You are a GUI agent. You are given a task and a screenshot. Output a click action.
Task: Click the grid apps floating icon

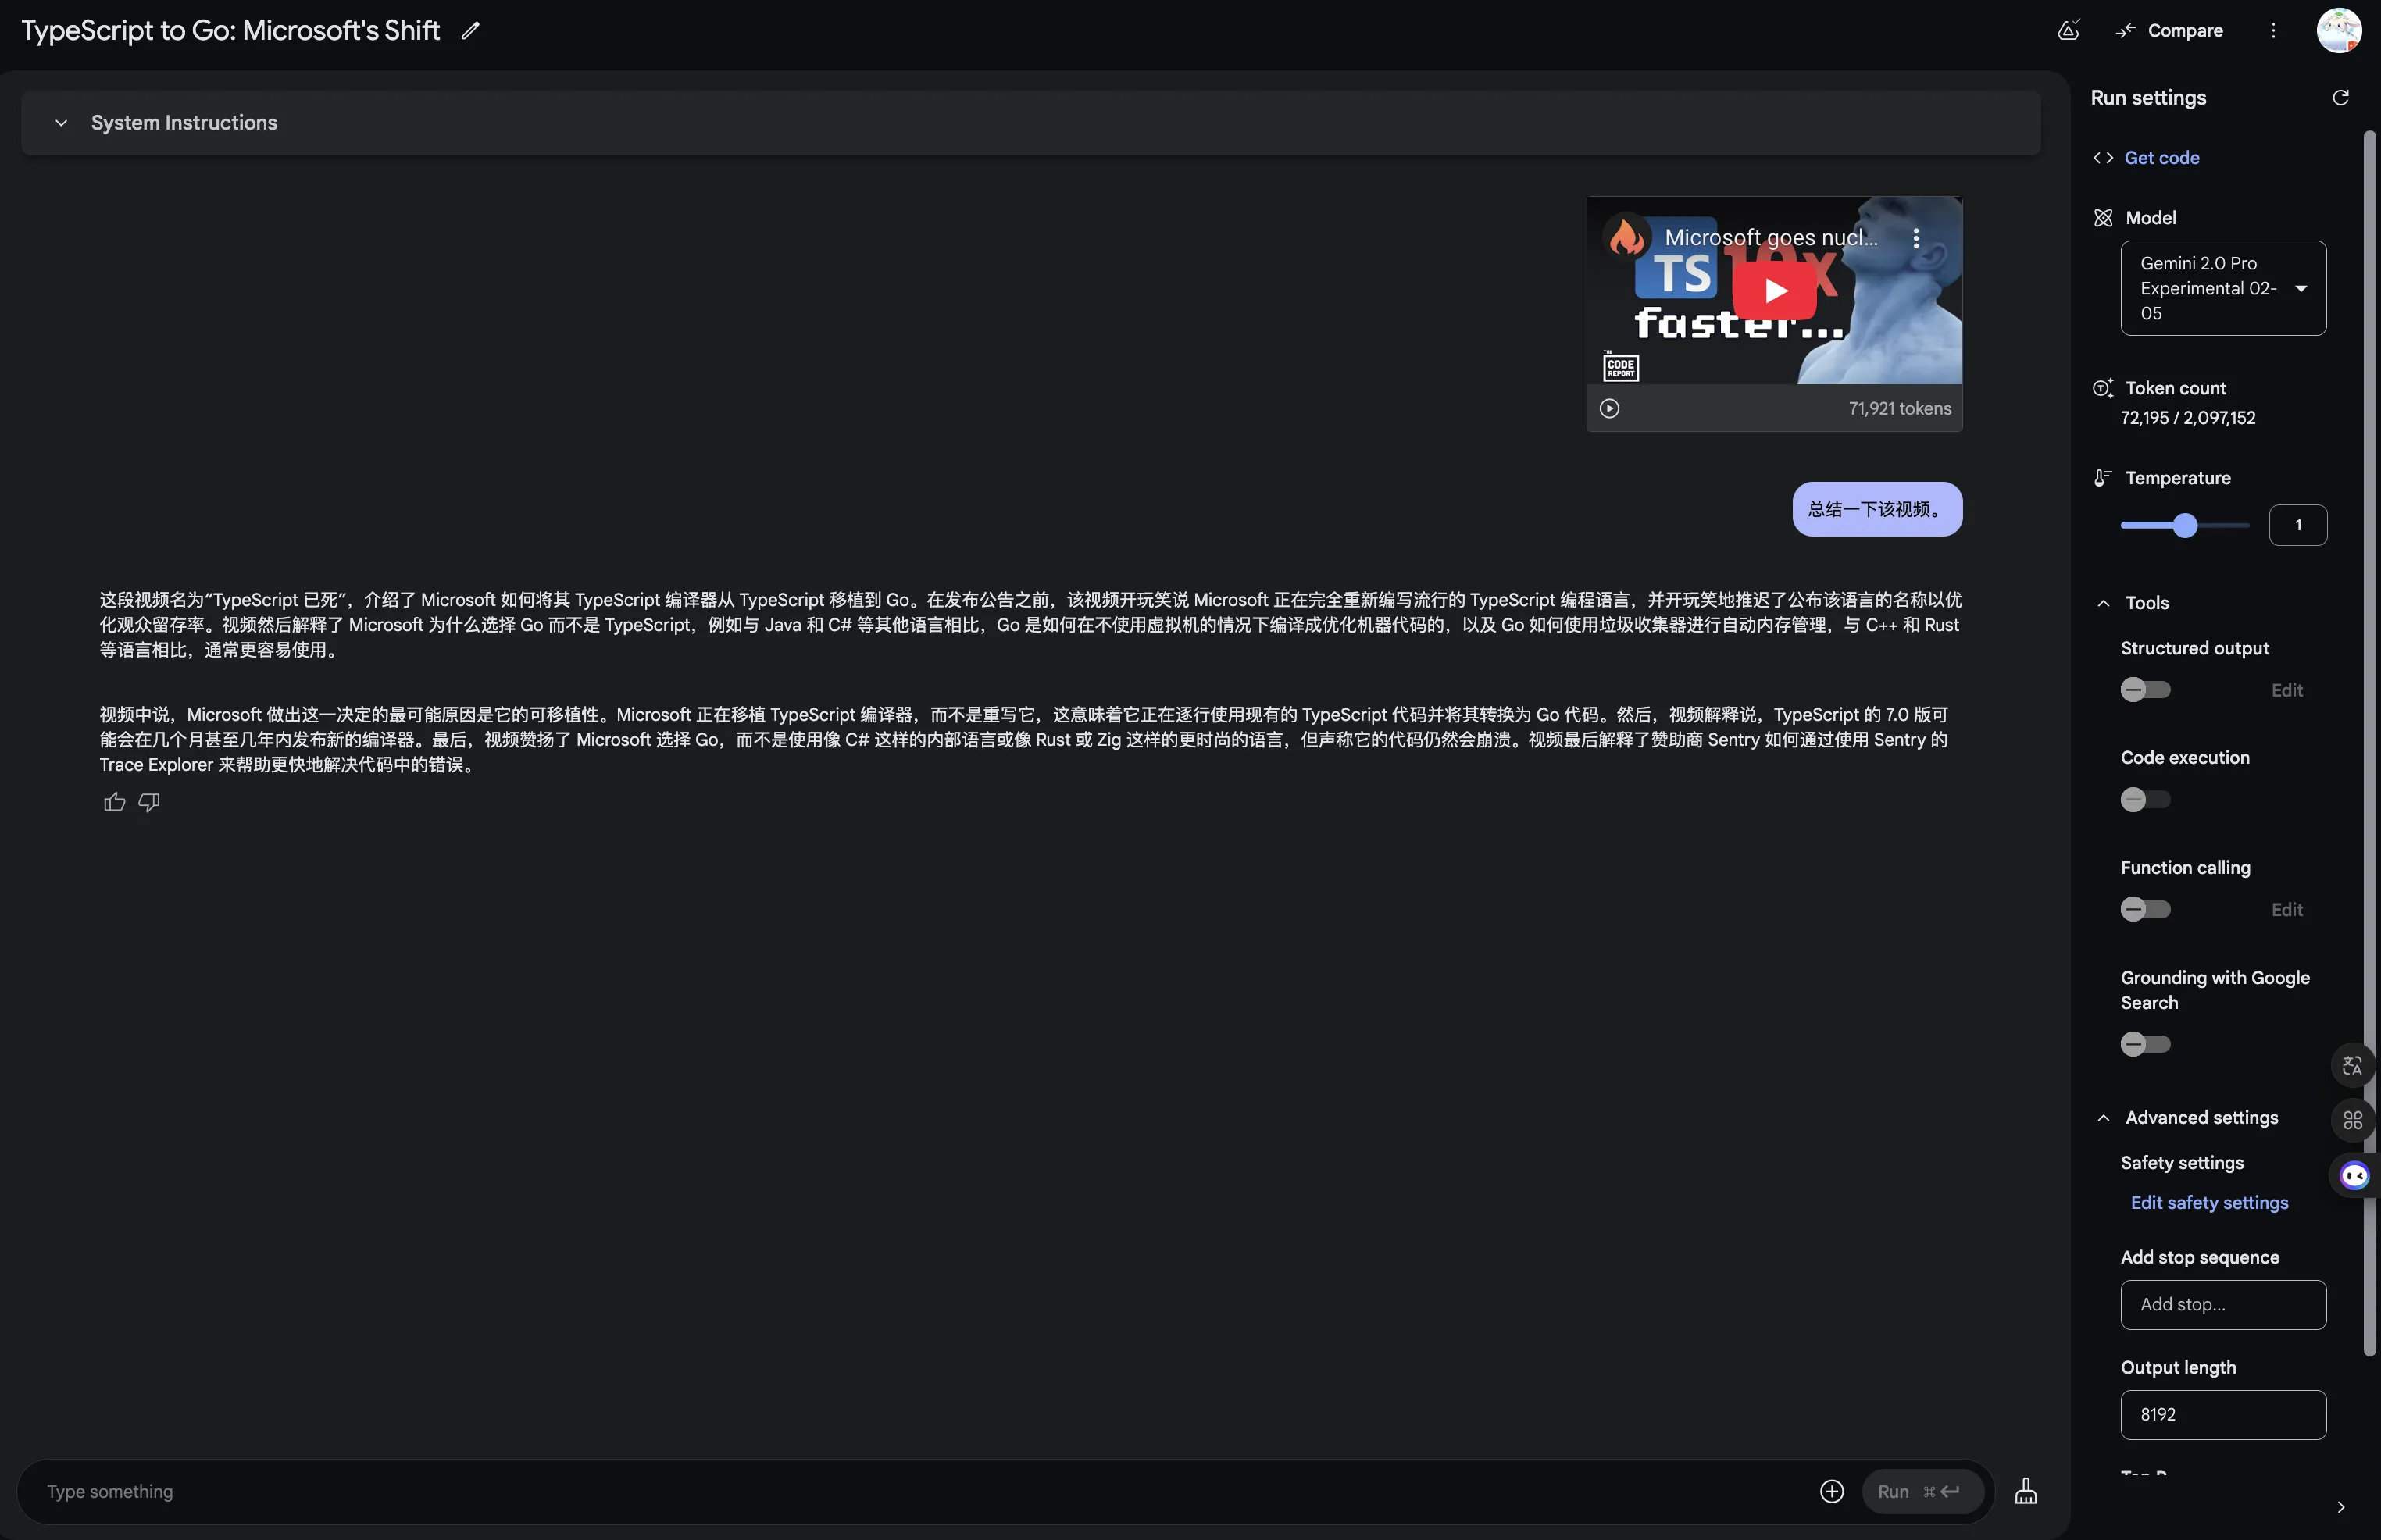pos(2352,1120)
